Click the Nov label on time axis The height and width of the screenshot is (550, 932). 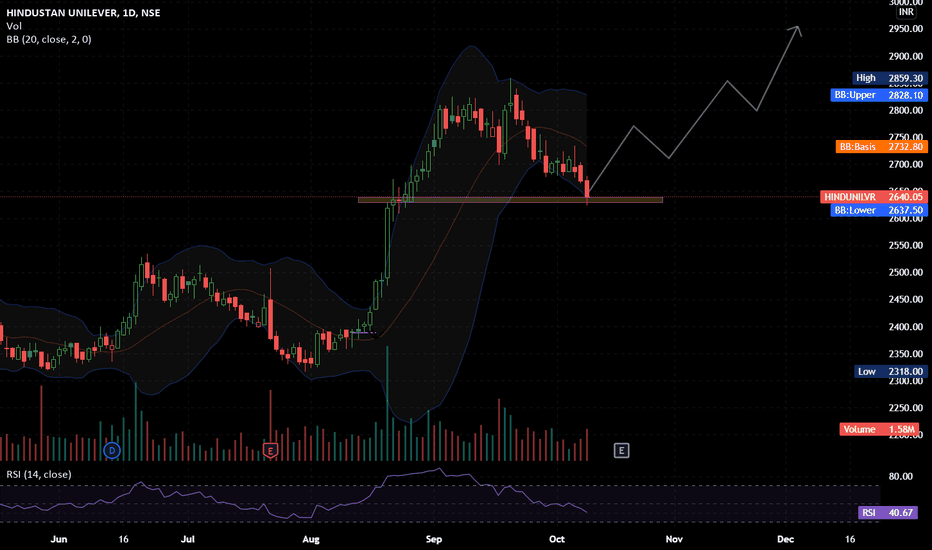pos(674,539)
